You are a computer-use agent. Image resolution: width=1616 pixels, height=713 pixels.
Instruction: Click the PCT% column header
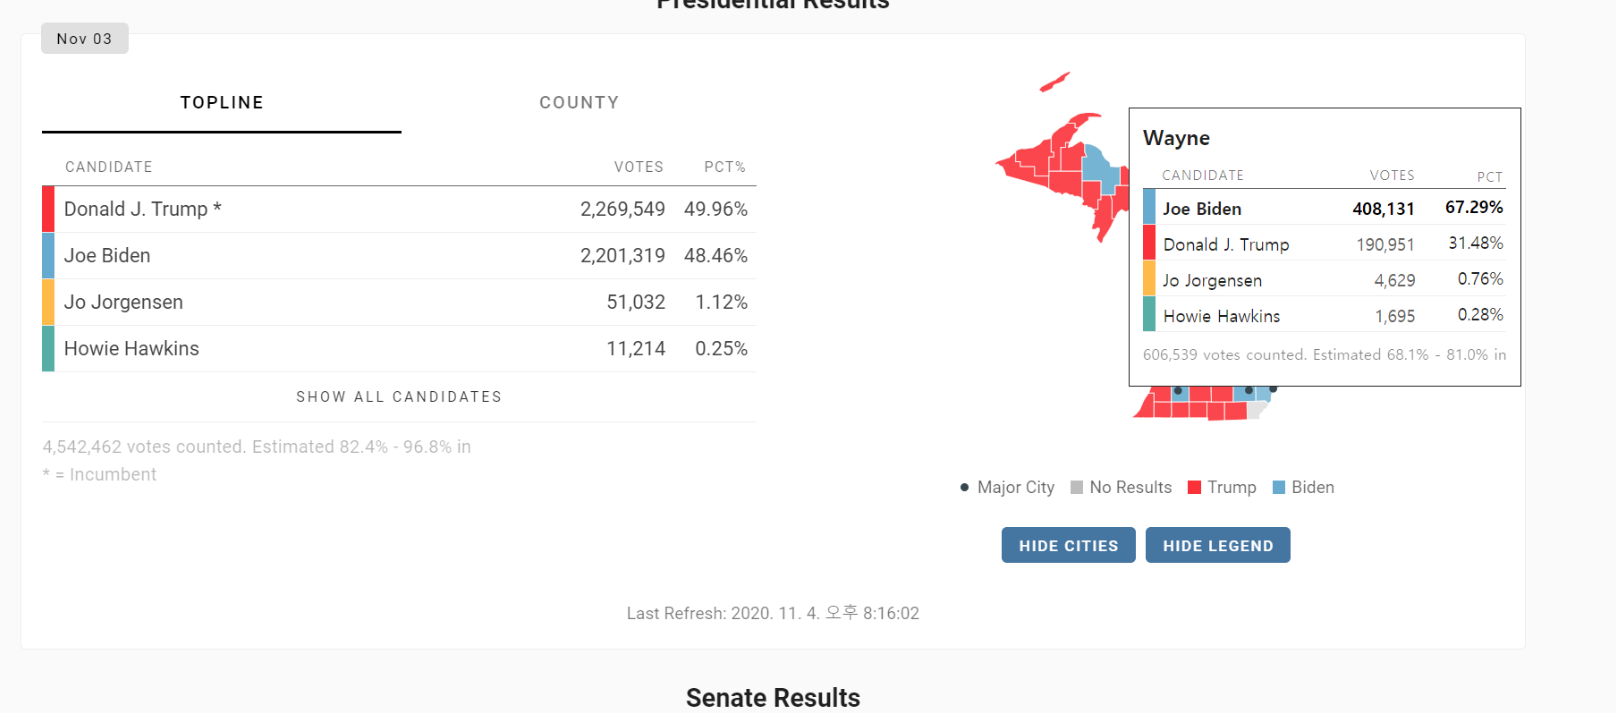(x=724, y=167)
